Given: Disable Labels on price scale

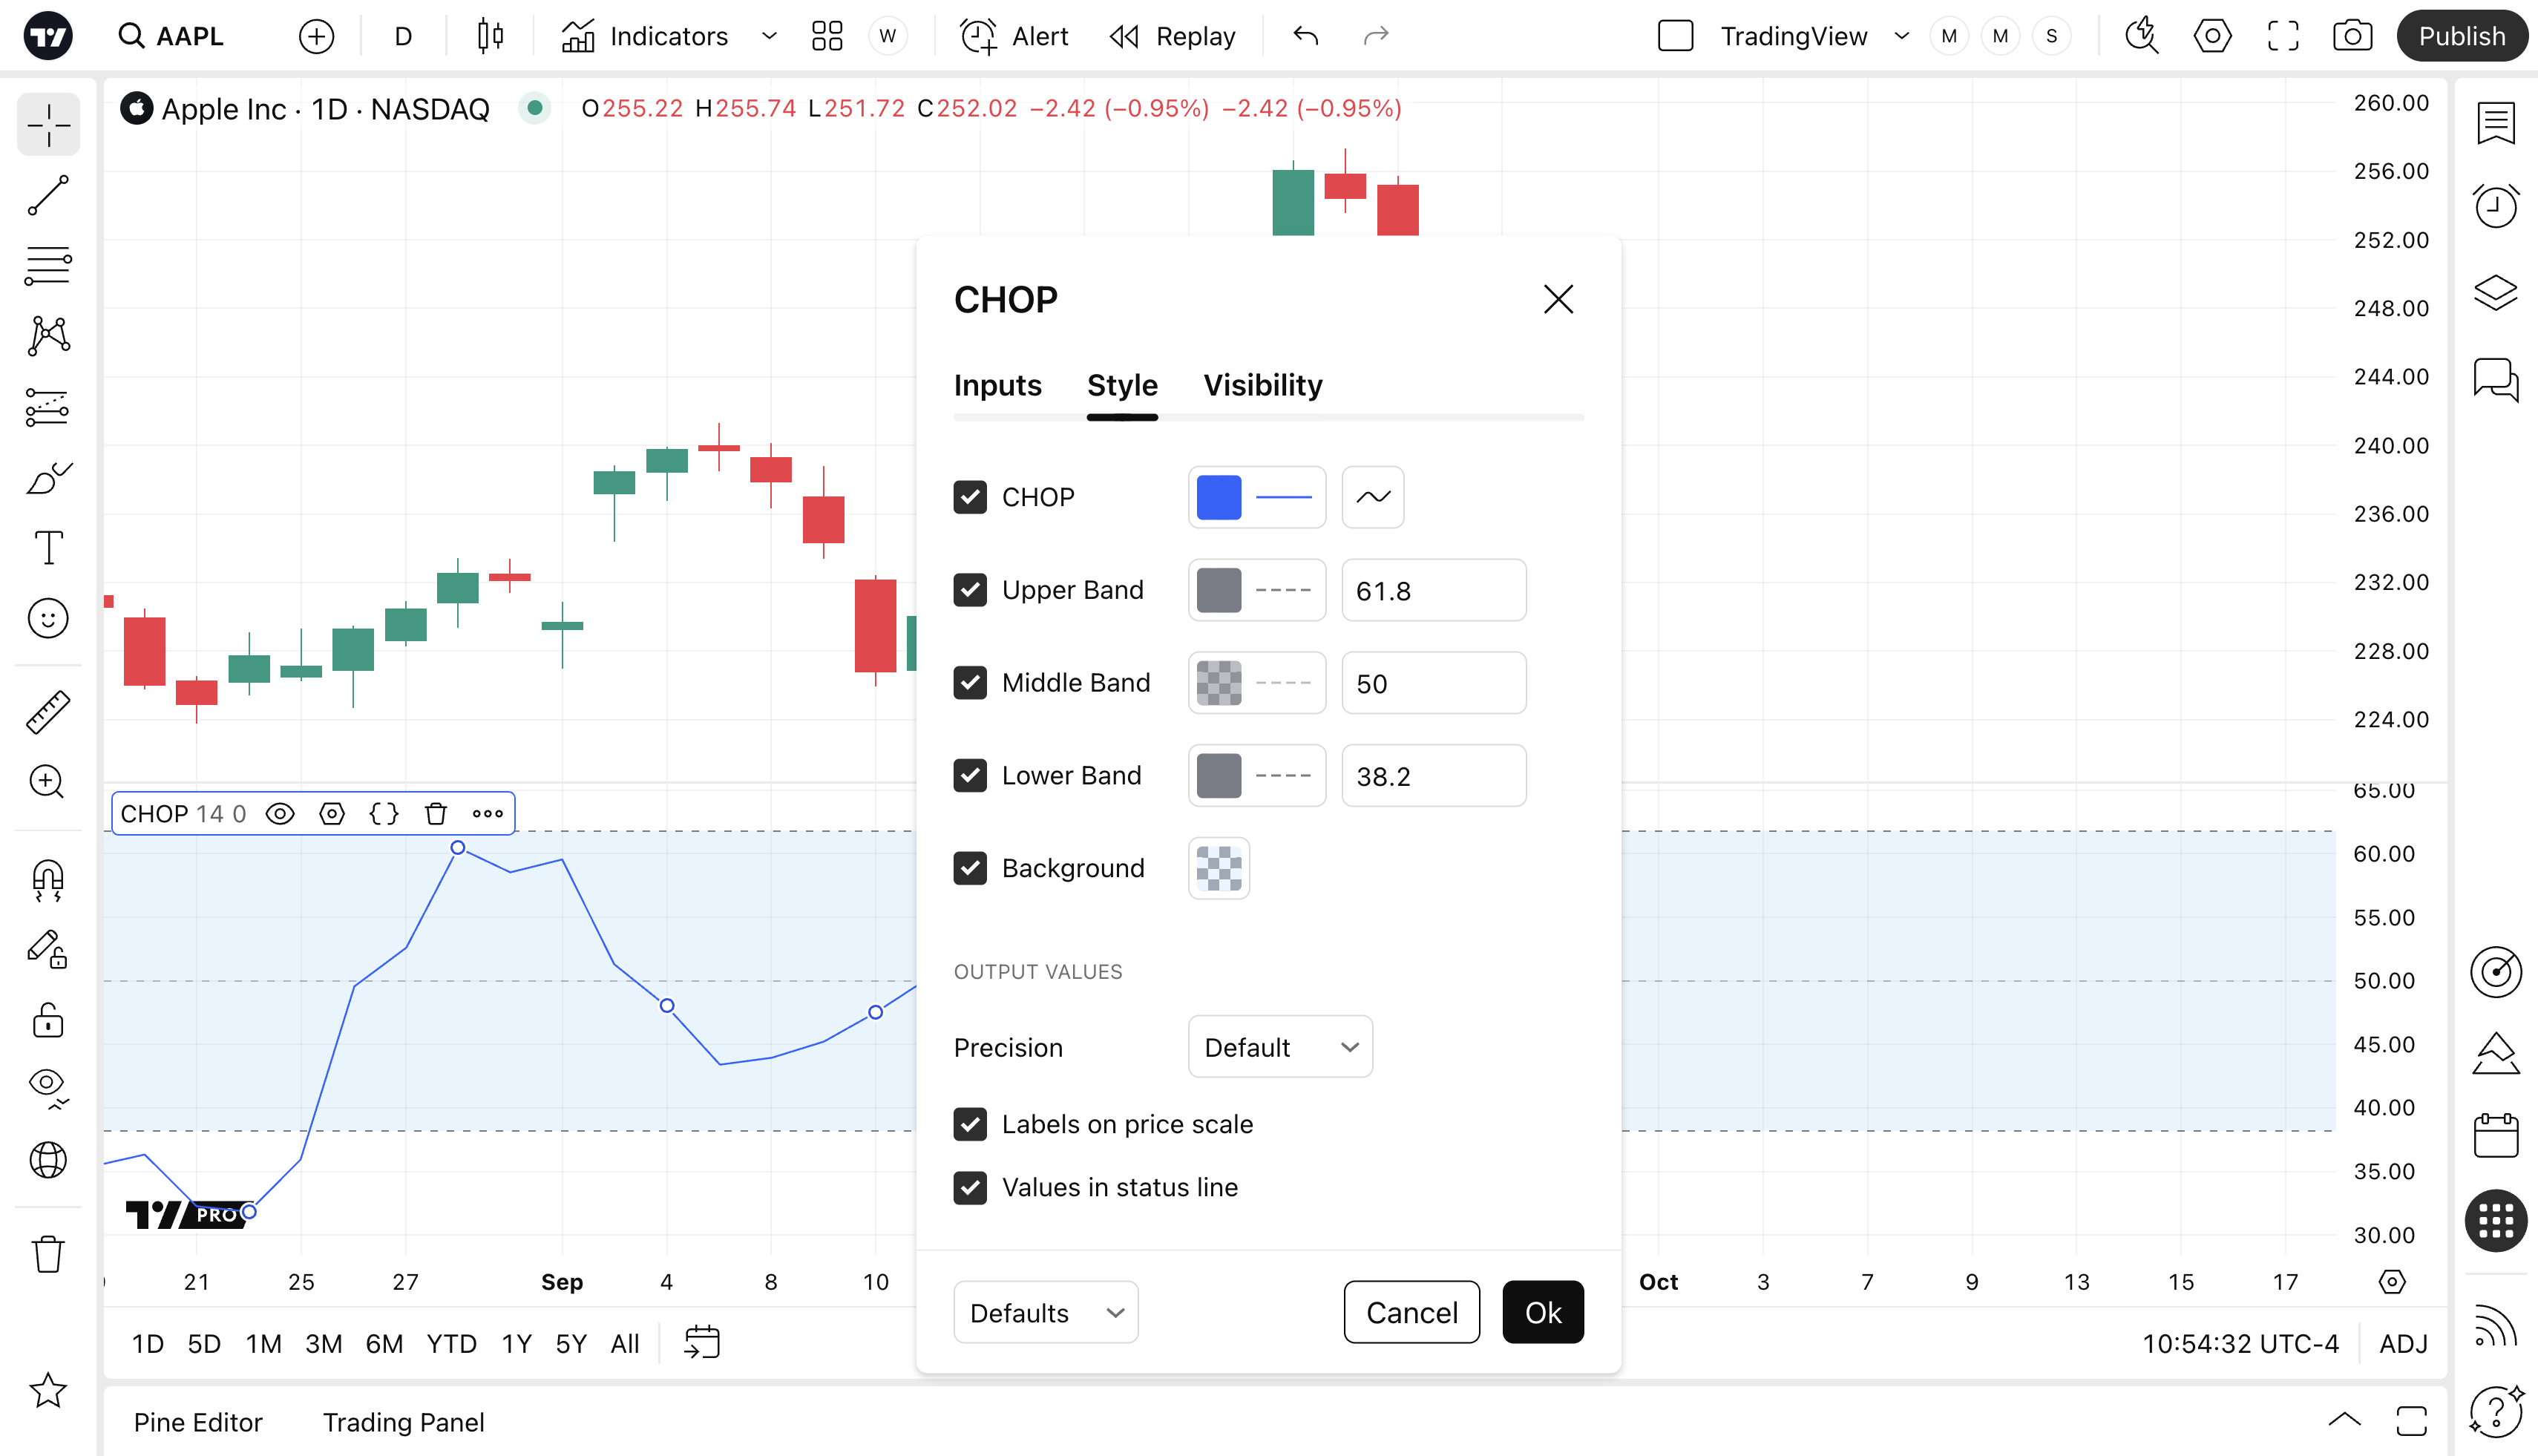Looking at the screenshot, I should pyautogui.click(x=969, y=1124).
